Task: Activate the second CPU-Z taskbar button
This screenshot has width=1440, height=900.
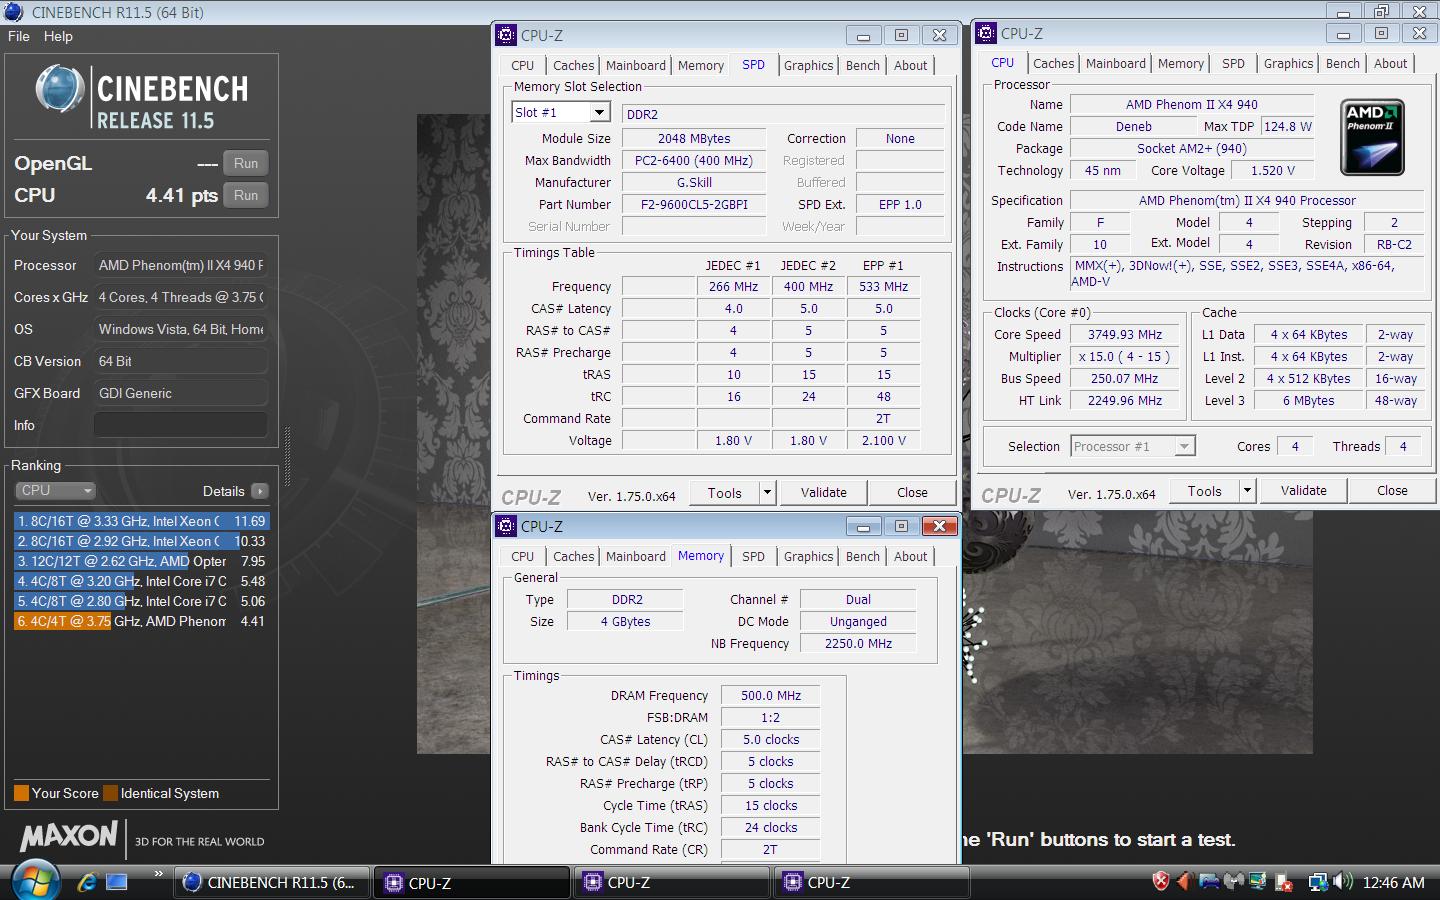Action: [672, 883]
